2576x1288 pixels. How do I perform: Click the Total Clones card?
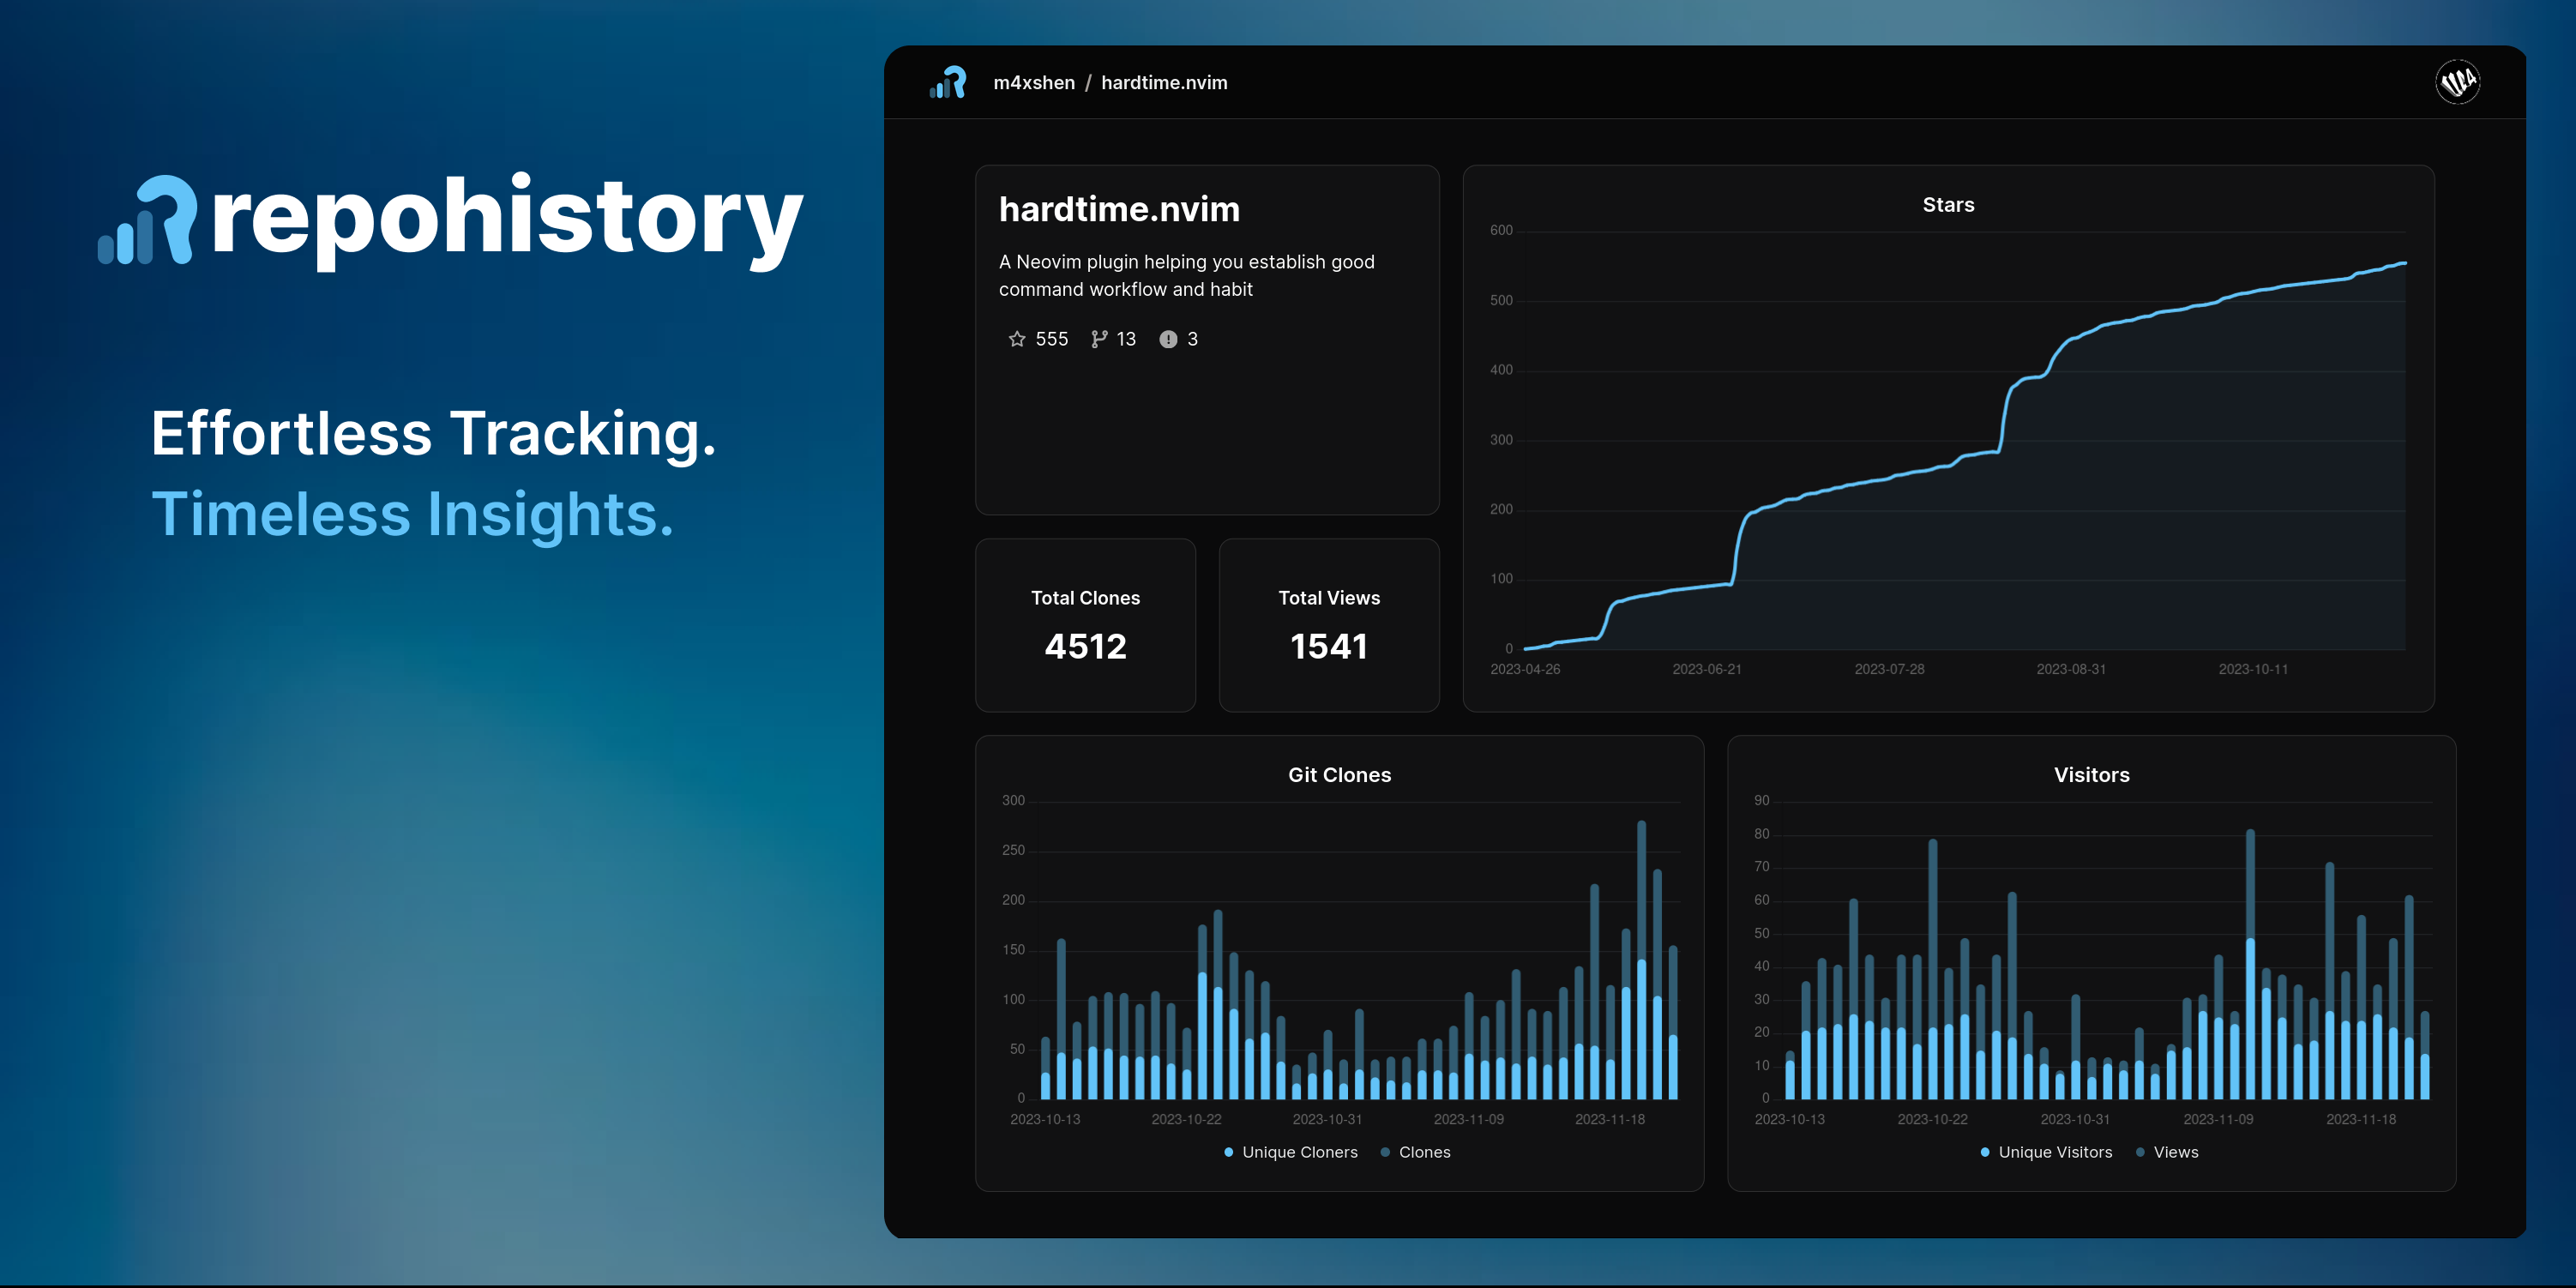pyautogui.click(x=1085, y=625)
